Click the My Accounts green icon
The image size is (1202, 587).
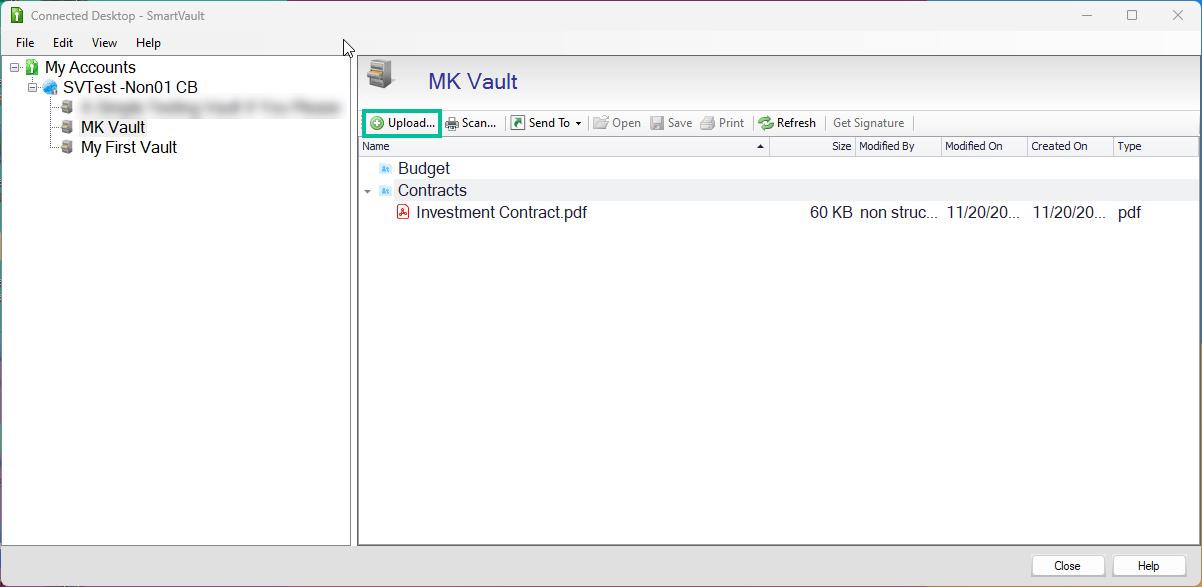coord(32,67)
